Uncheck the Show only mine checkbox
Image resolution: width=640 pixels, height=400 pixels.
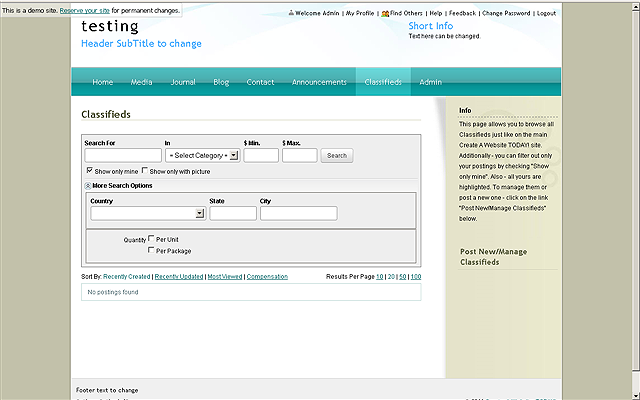pos(90,171)
